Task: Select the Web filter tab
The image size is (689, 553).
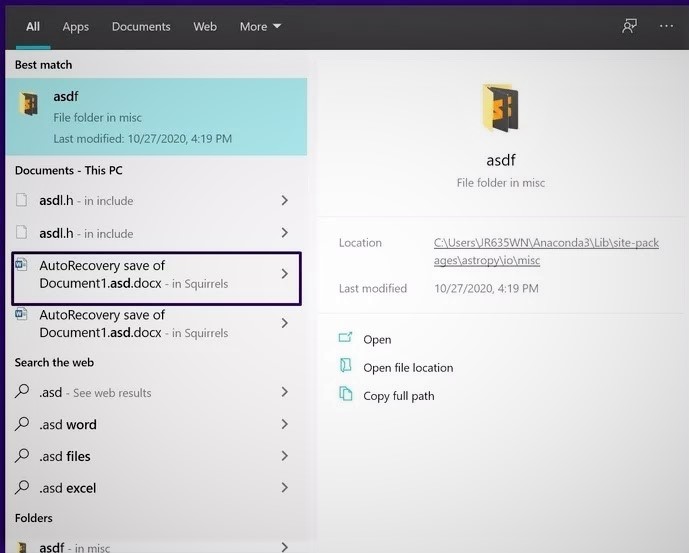Action: tap(205, 26)
